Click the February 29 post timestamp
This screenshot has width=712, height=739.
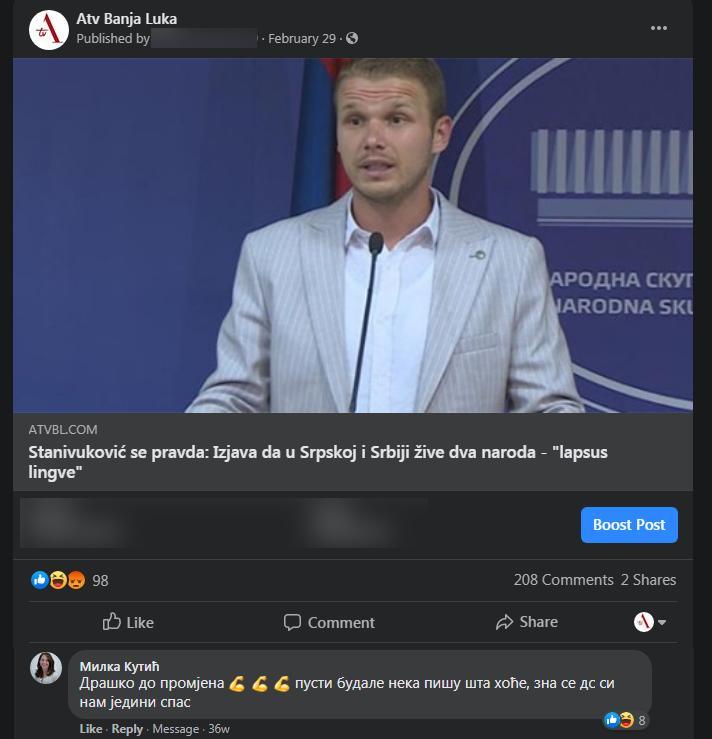click(302, 39)
